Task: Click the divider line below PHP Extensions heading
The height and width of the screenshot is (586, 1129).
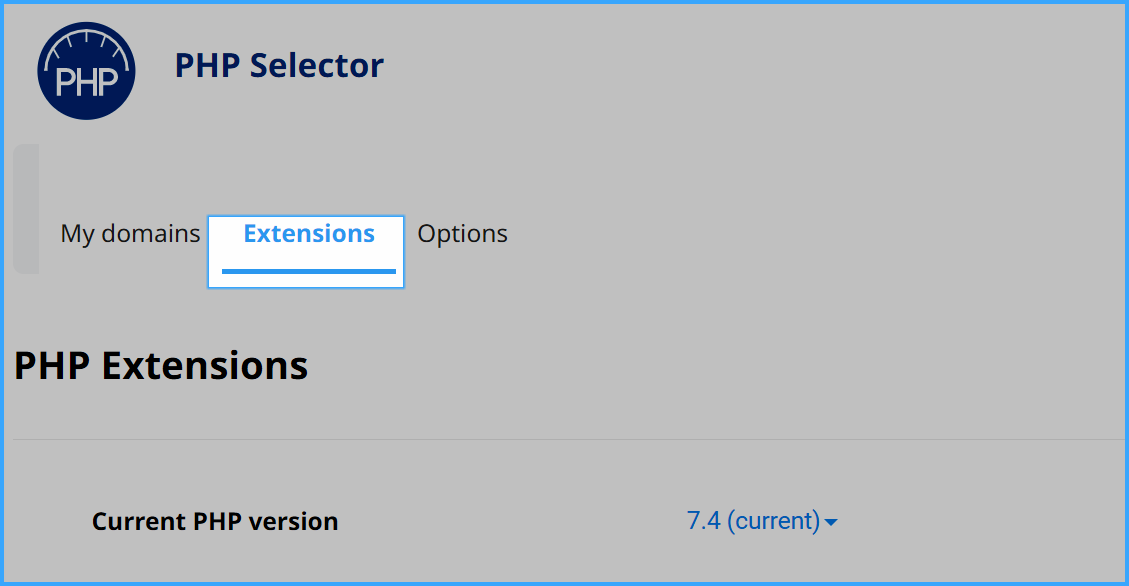Action: click(569, 439)
